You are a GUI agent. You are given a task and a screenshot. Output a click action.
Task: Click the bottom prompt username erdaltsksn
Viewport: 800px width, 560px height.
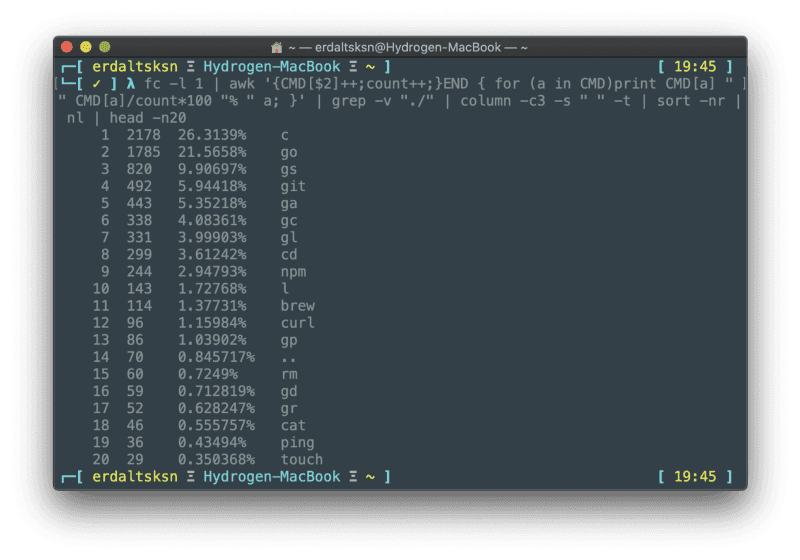(x=135, y=477)
